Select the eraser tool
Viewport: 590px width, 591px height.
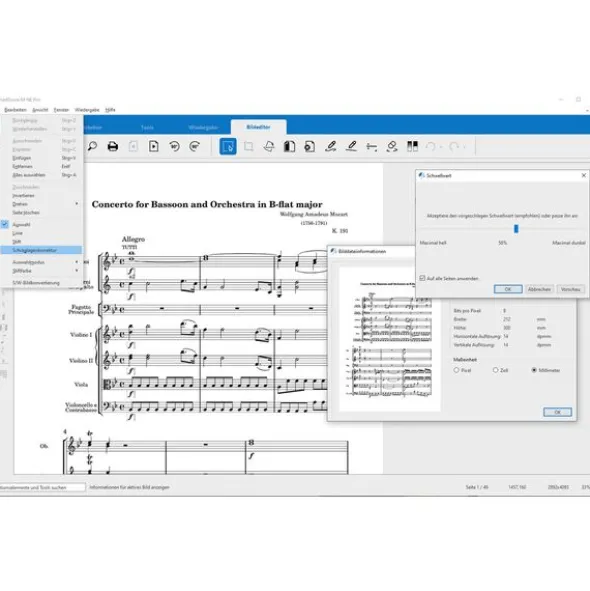392,146
